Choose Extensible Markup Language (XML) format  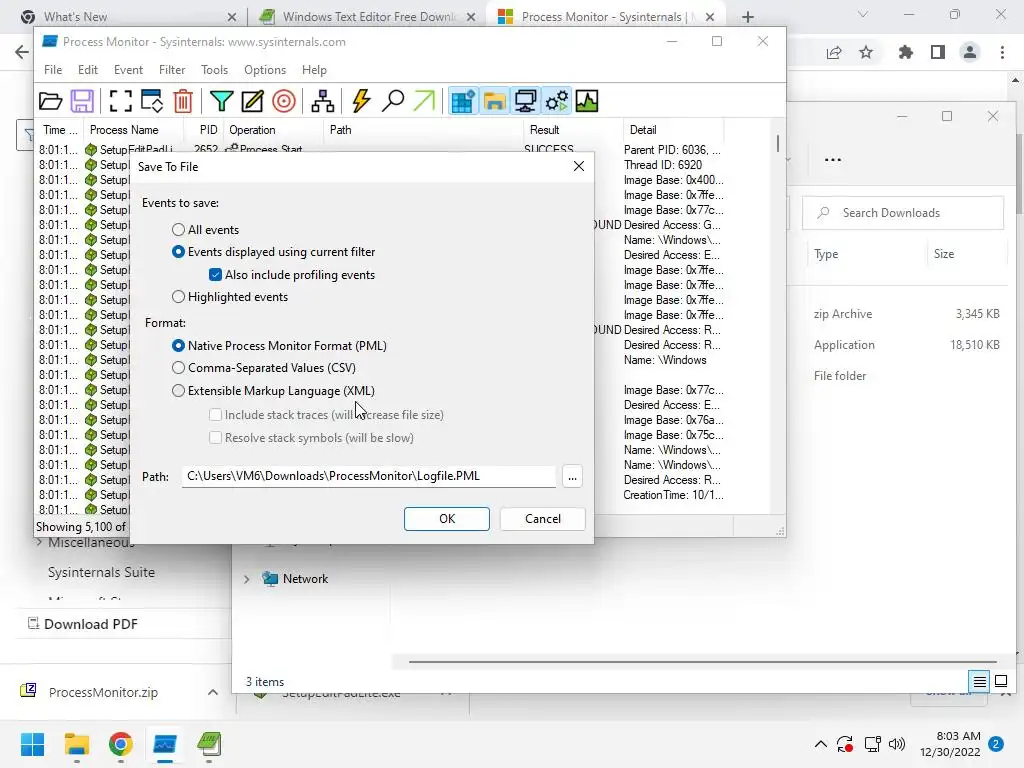click(x=178, y=391)
